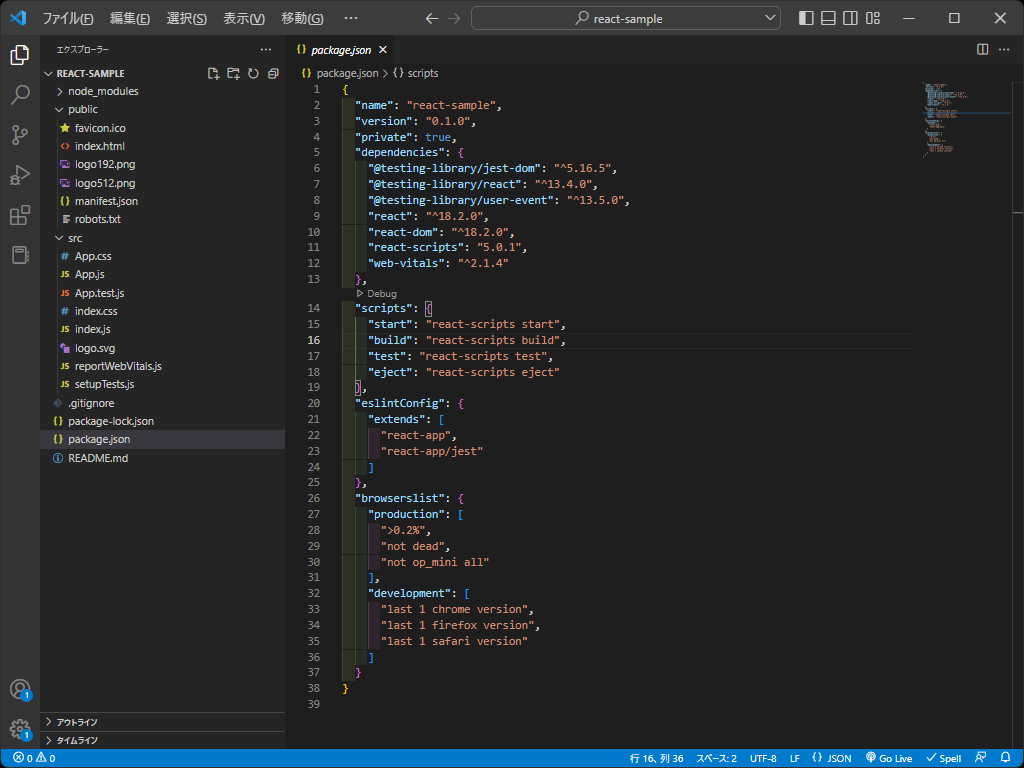Viewport: 1024px width, 768px height.
Task: Refresh the Explorer file tree
Action: [253, 73]
